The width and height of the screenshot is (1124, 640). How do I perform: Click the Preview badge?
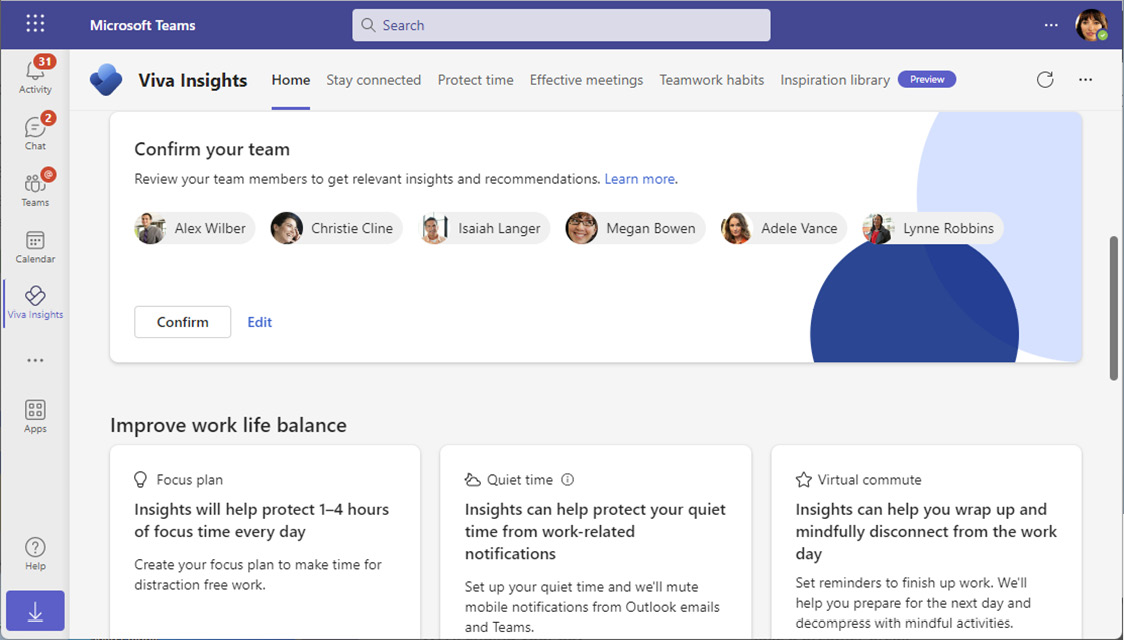coord(927,80)
